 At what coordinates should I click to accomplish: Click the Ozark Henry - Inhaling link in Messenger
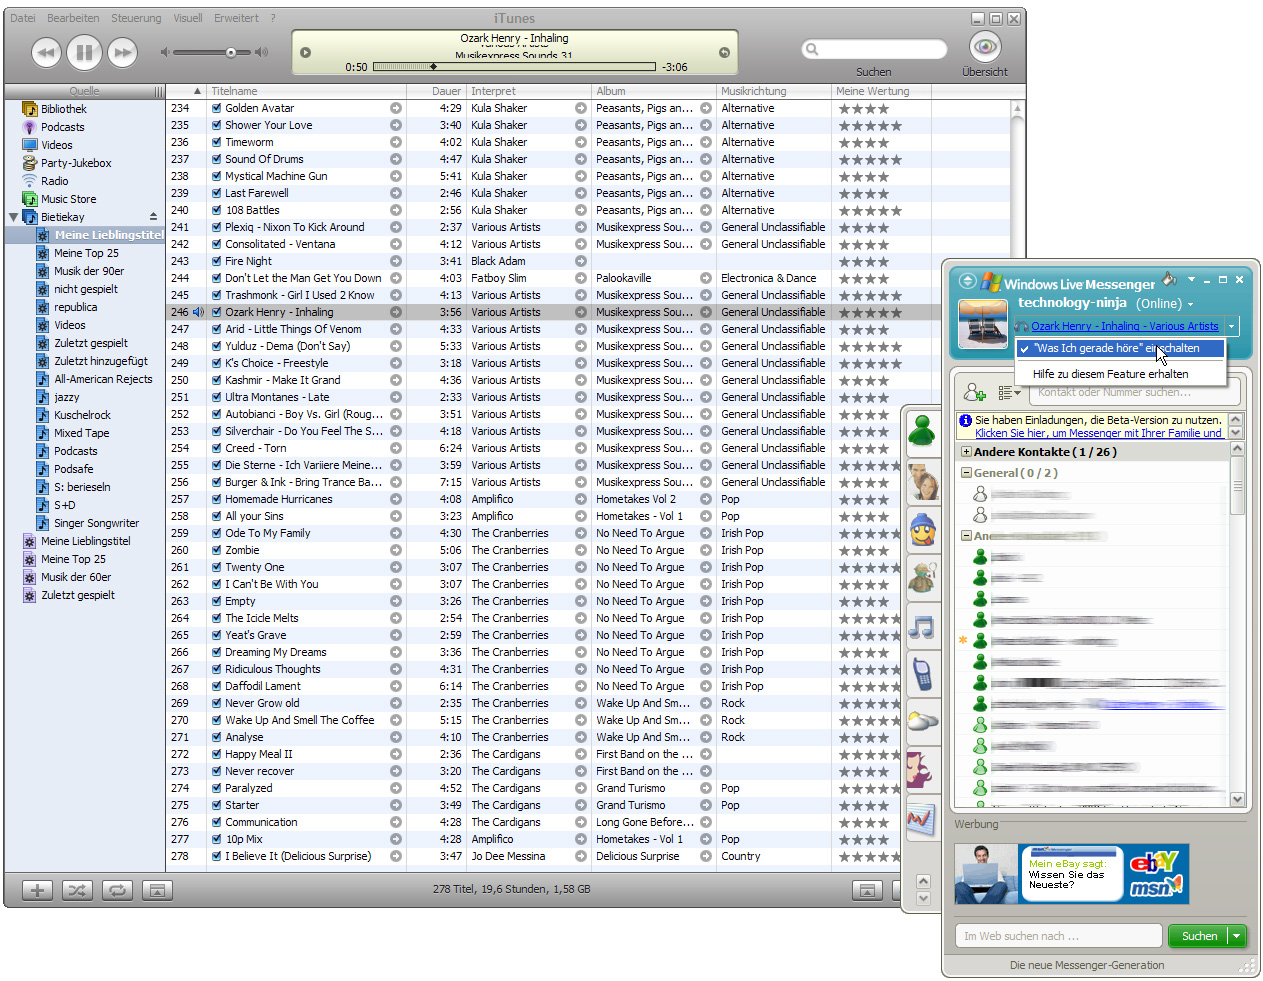1125,326
